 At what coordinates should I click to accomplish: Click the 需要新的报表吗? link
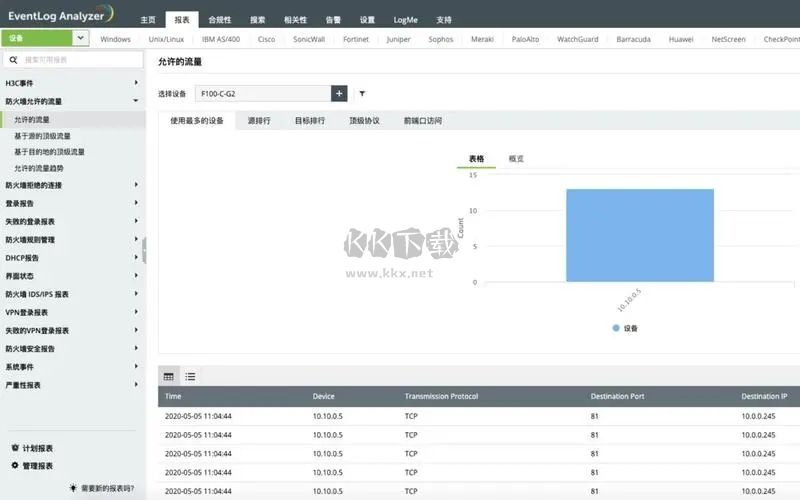coord(108,488)
